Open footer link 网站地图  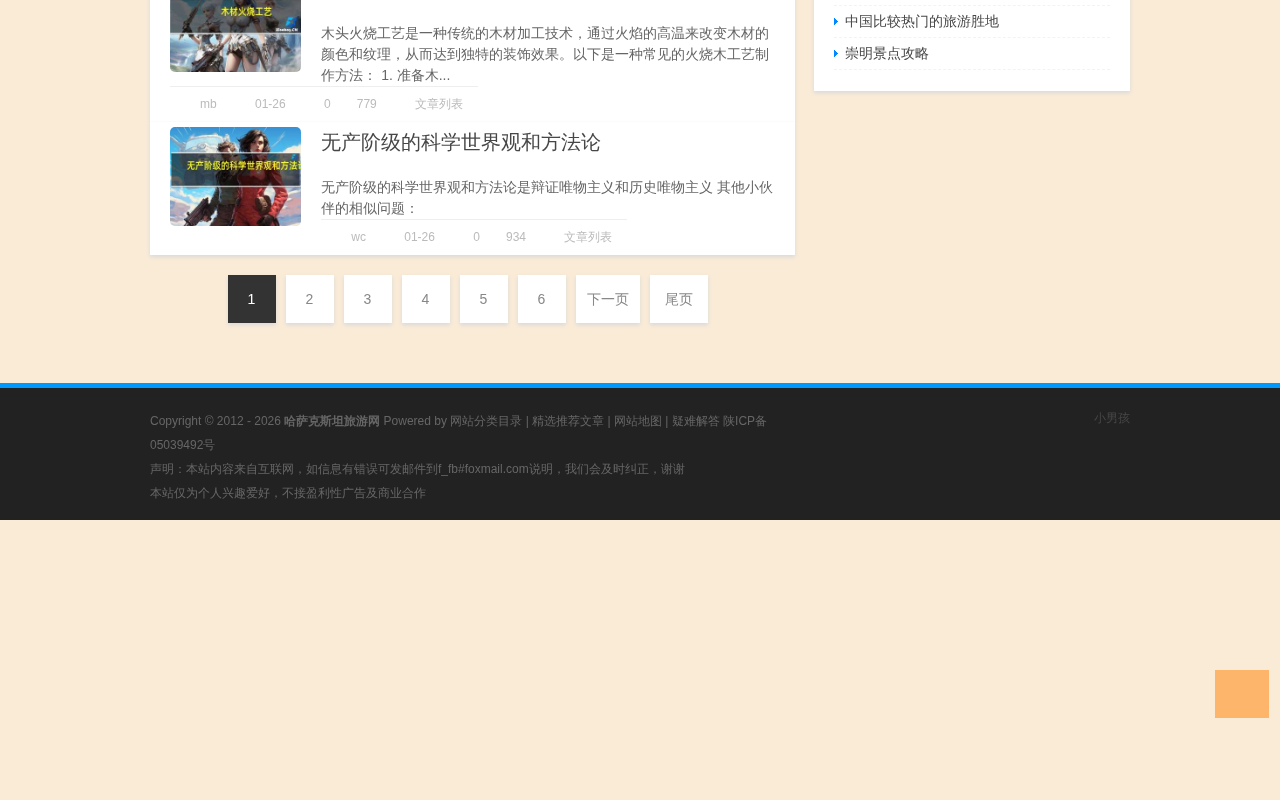point(638,421)
